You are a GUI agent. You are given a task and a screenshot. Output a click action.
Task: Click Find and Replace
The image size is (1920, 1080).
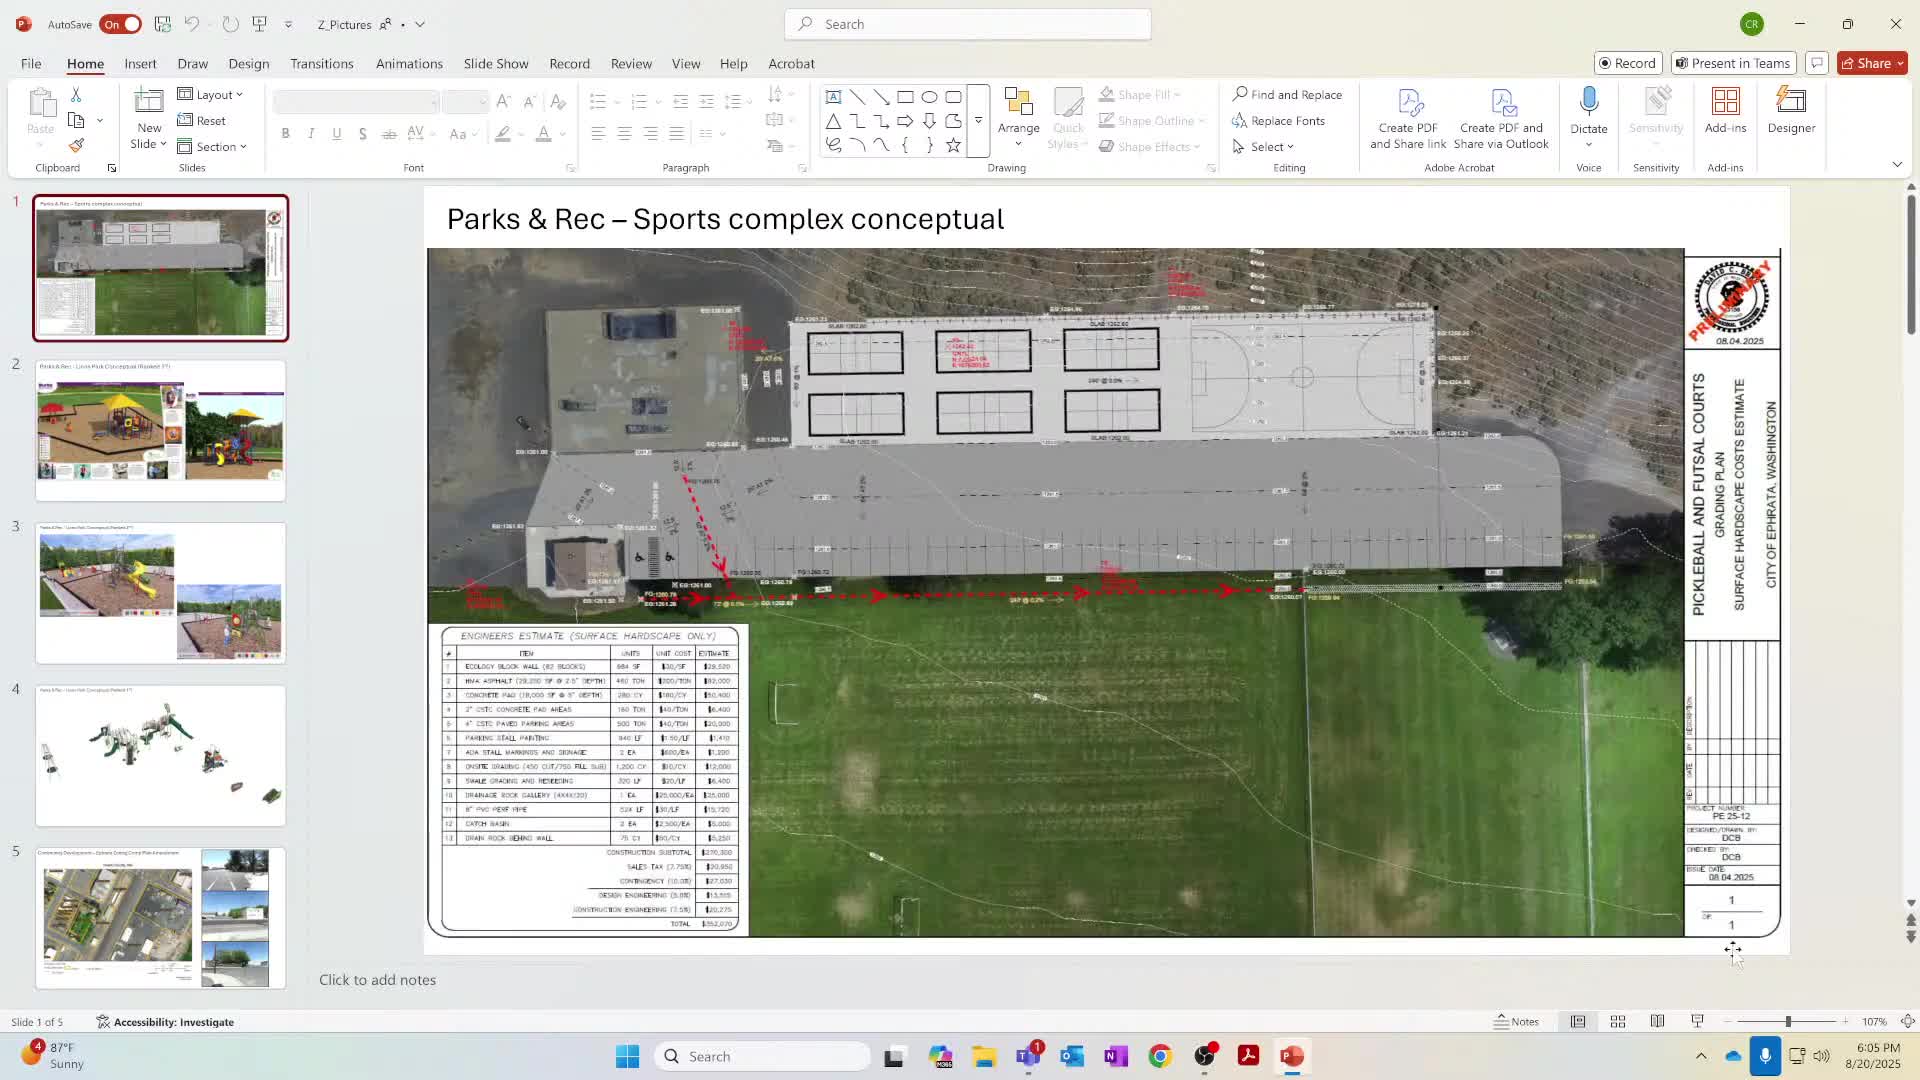(x=1287, y=94)
